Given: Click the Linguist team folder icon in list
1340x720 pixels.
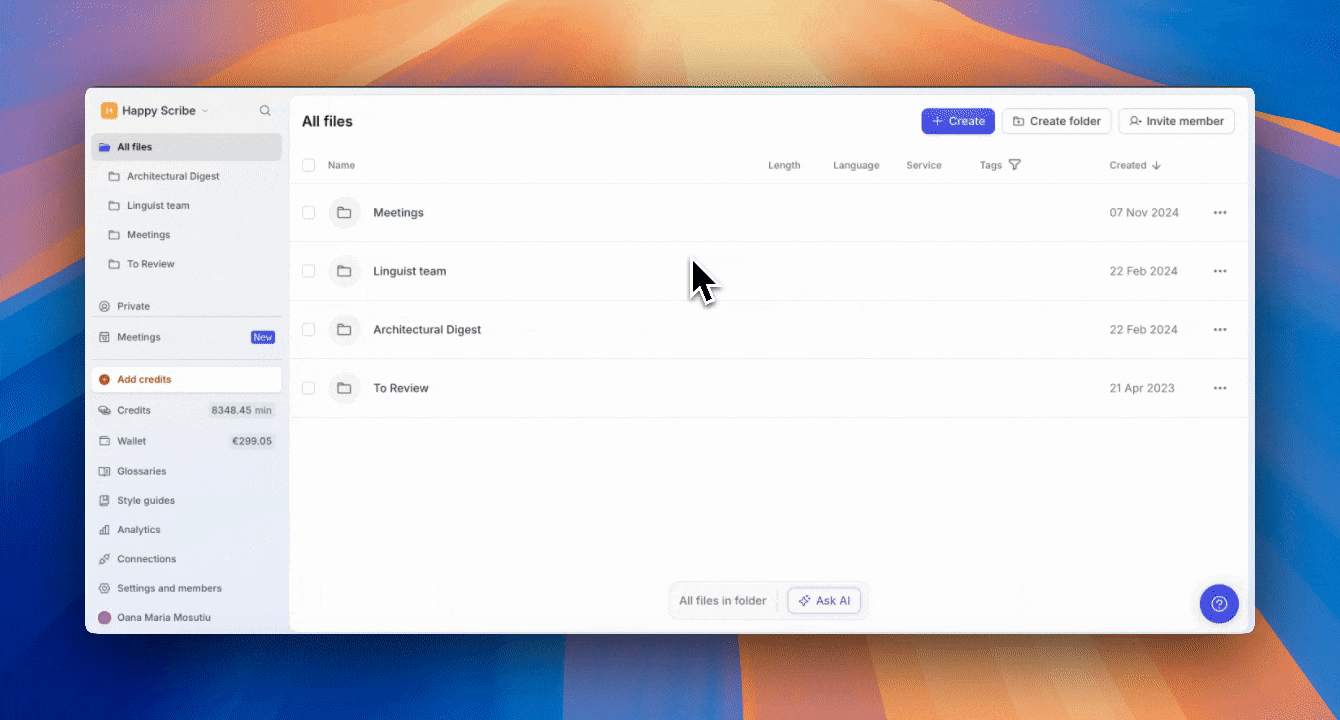Looking at the screenshot, I should coord(344,271).
